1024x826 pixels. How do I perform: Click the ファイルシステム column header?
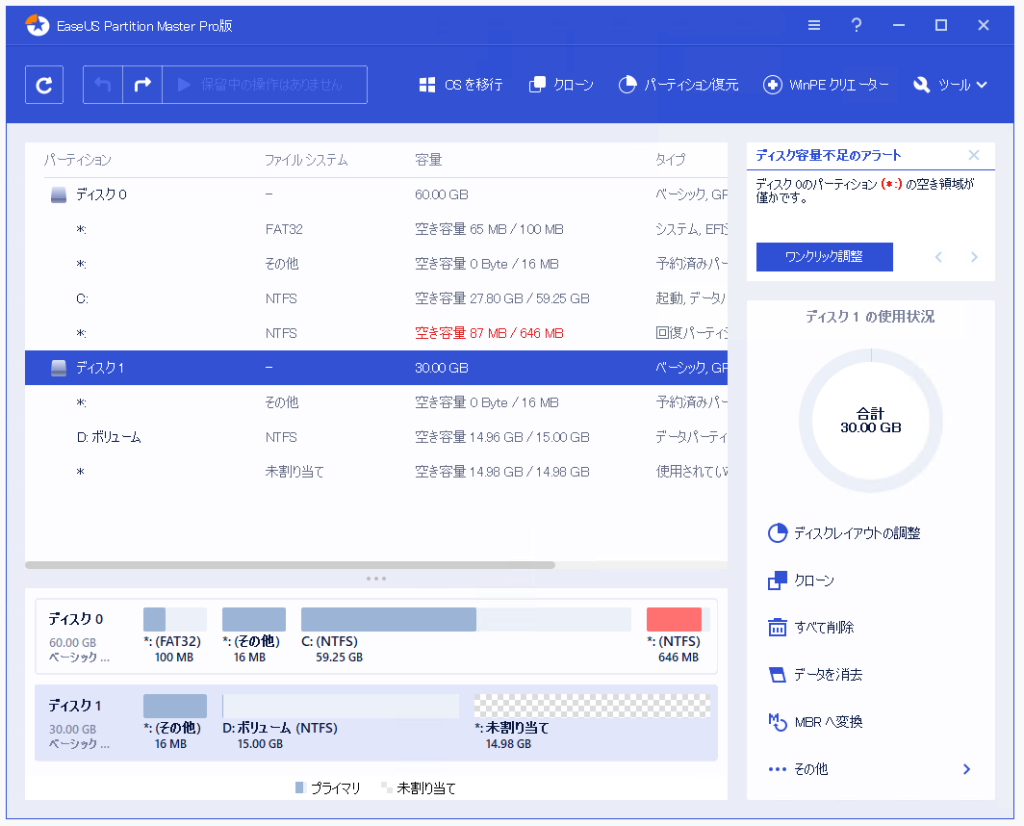[x=306, y=160]
